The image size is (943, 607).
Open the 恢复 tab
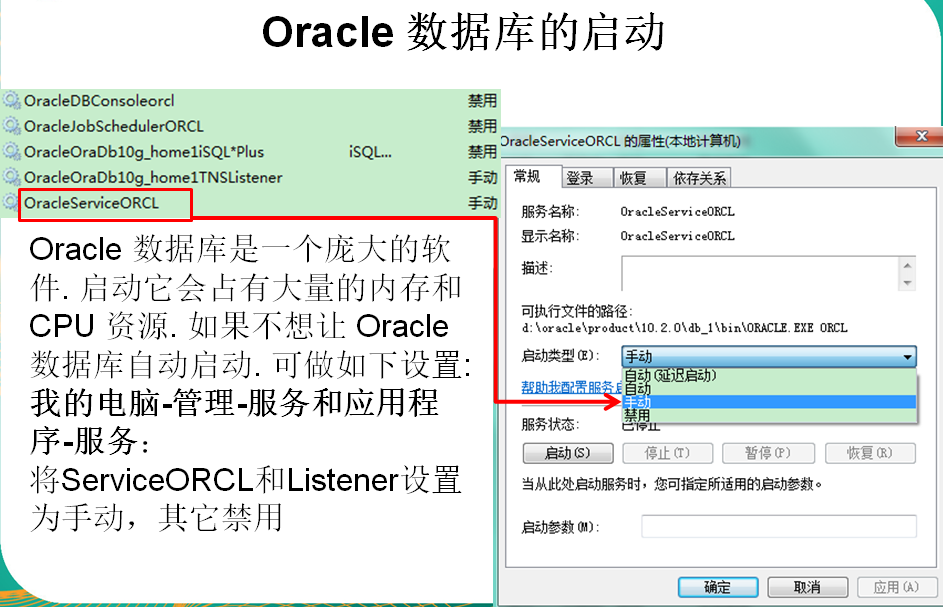coord(639,178)
